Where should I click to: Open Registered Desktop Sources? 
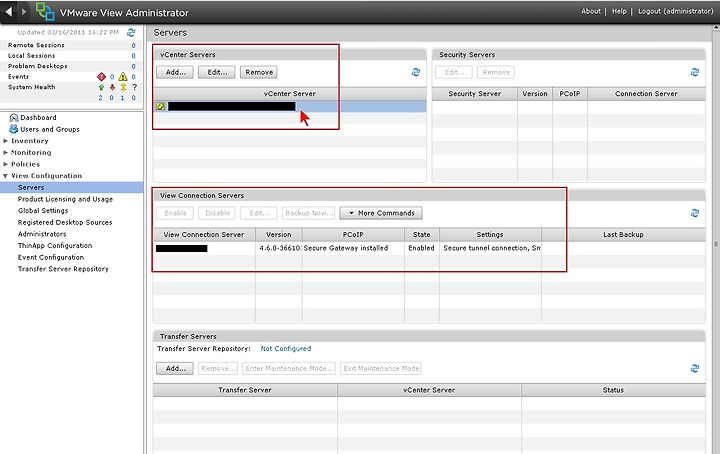pyautogui.click(x=65, y=222)
